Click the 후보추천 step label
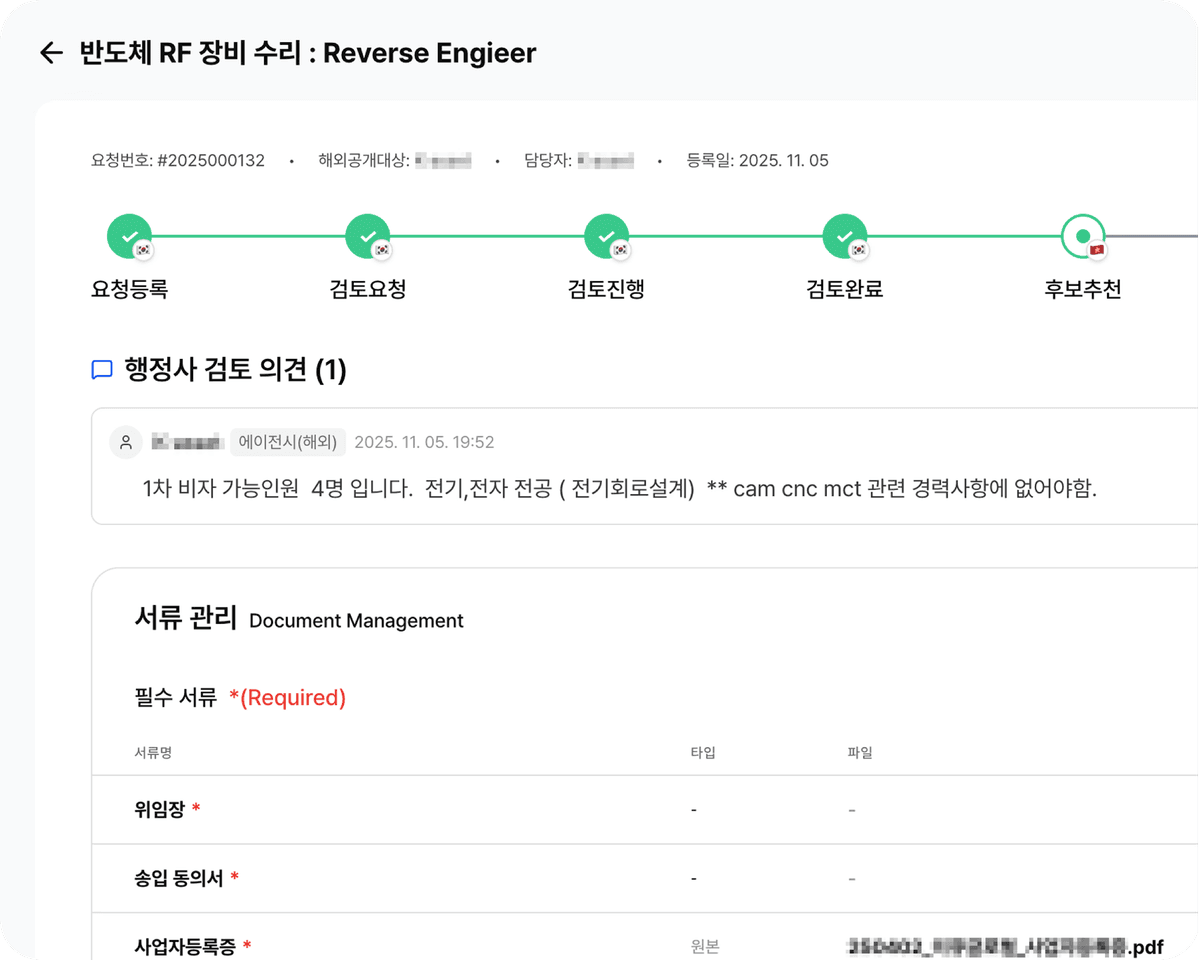This screenshot has height=960, width=1200. [1082, 290]
